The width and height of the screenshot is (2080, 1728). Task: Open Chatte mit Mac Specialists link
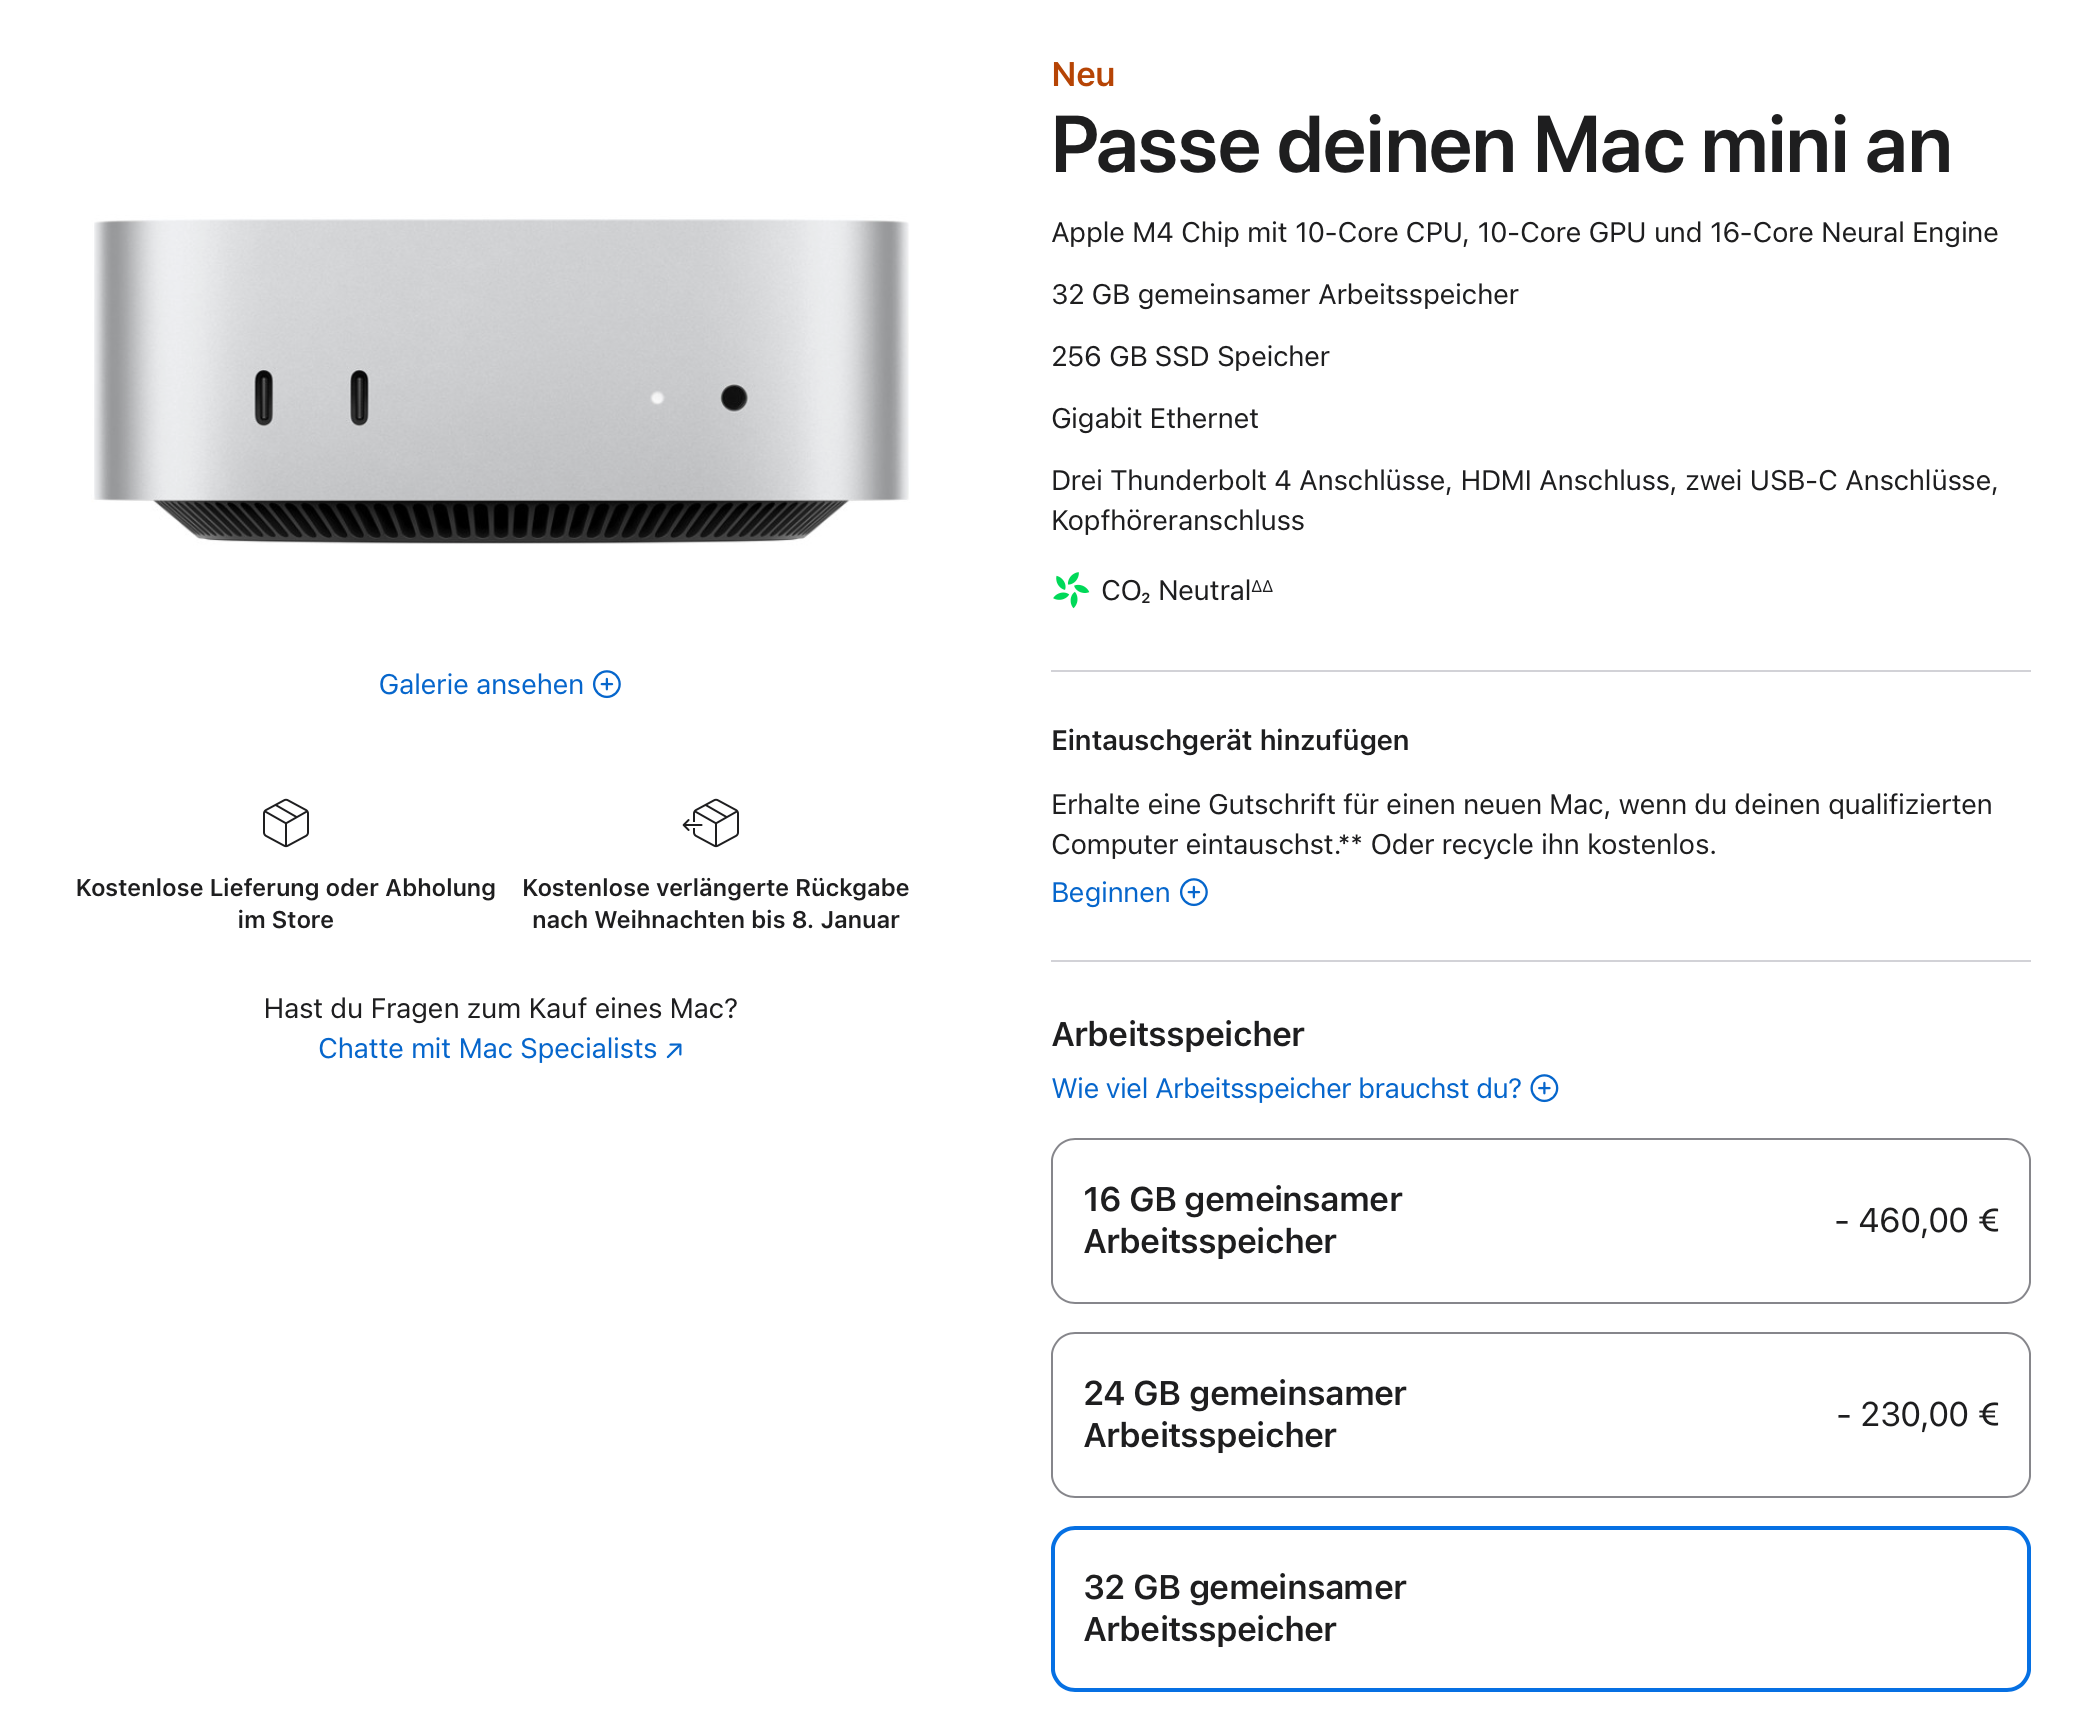(x=487, y=1048)
